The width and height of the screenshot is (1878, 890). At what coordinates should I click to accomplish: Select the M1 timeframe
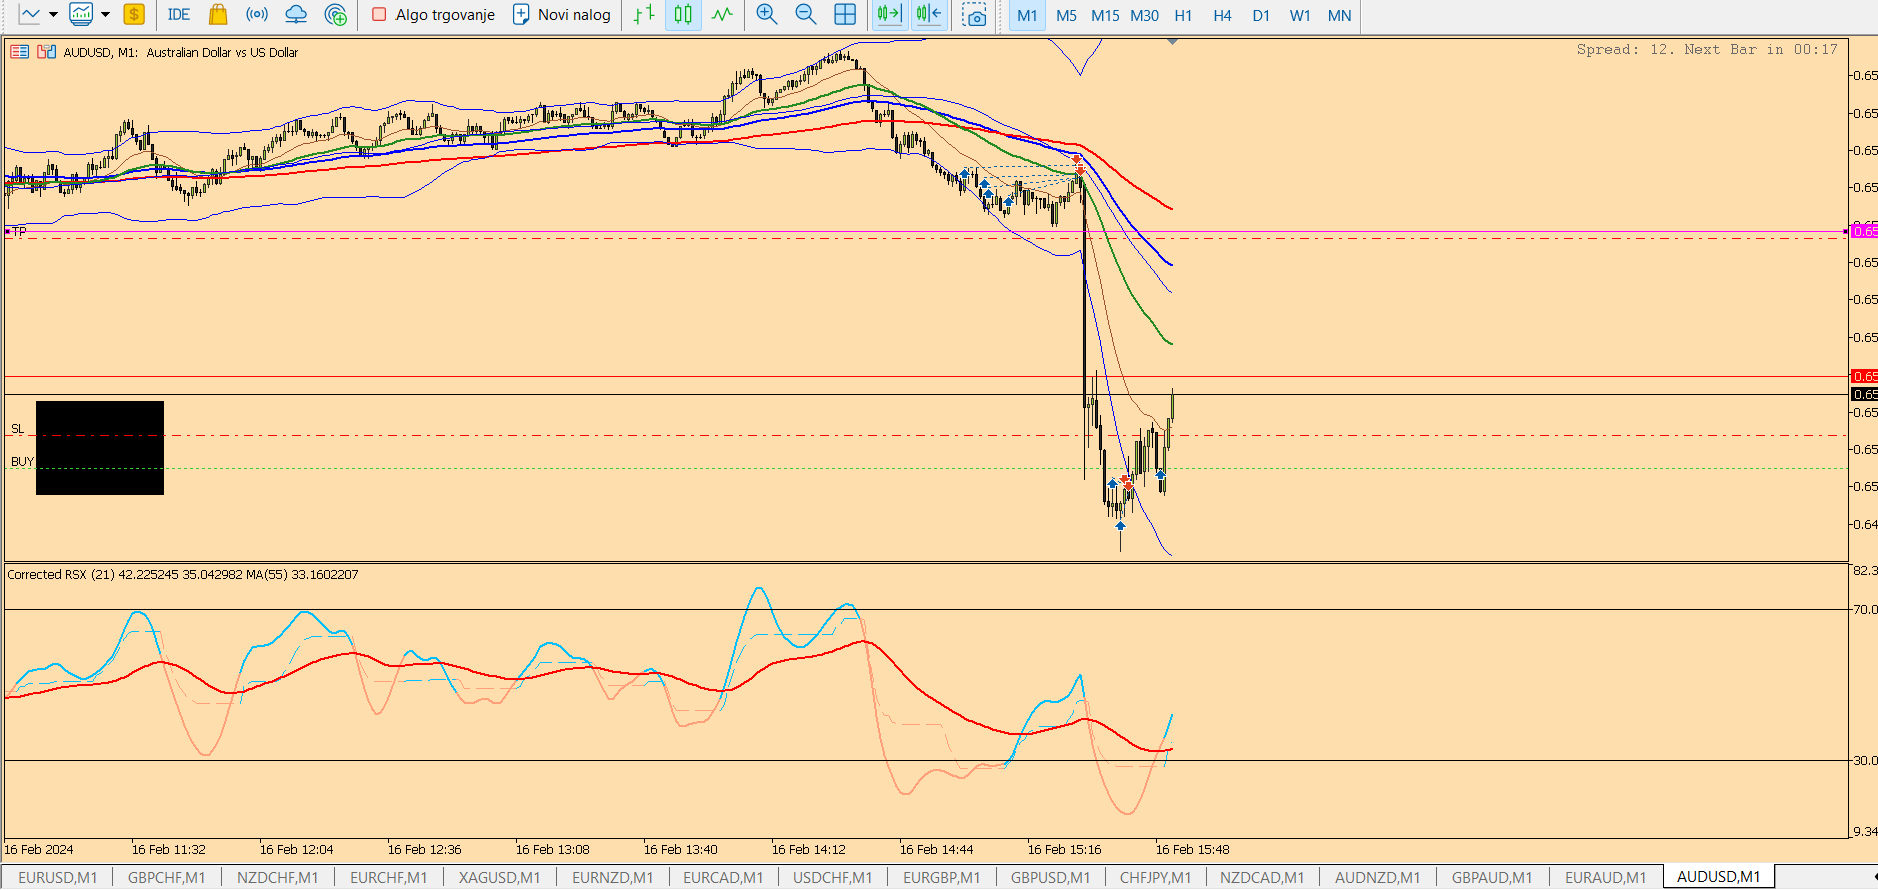coord(1027,15)
